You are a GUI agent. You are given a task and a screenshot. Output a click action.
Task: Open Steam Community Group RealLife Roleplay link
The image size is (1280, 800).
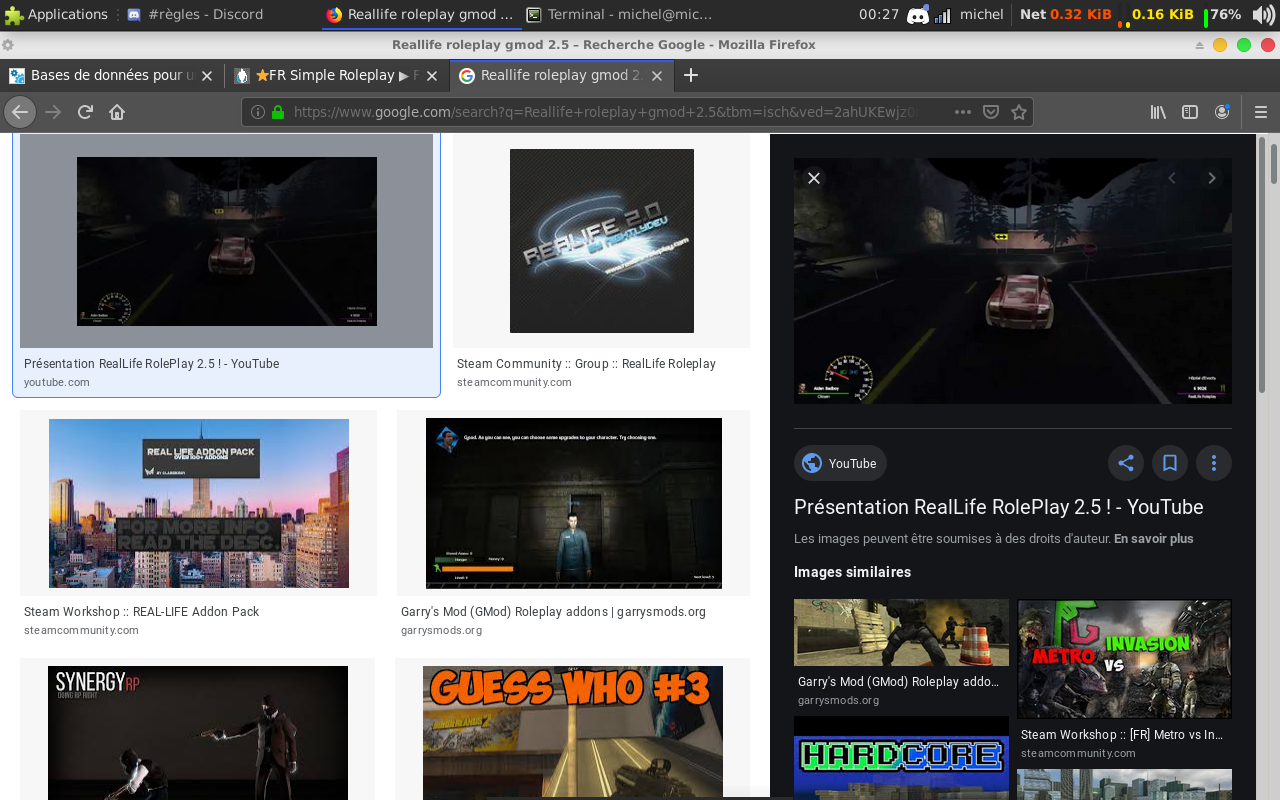point(586,364)
